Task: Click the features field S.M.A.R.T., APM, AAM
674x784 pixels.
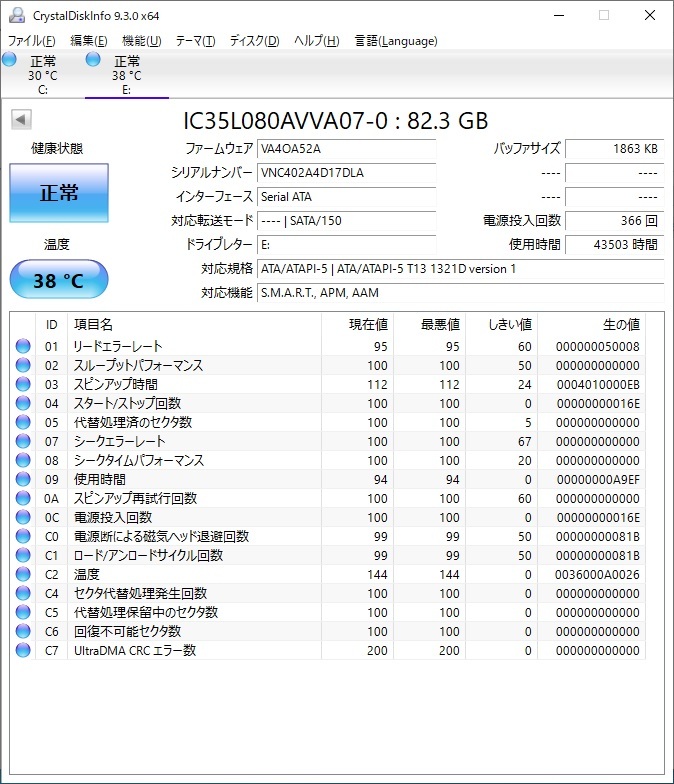Action: 460,293
